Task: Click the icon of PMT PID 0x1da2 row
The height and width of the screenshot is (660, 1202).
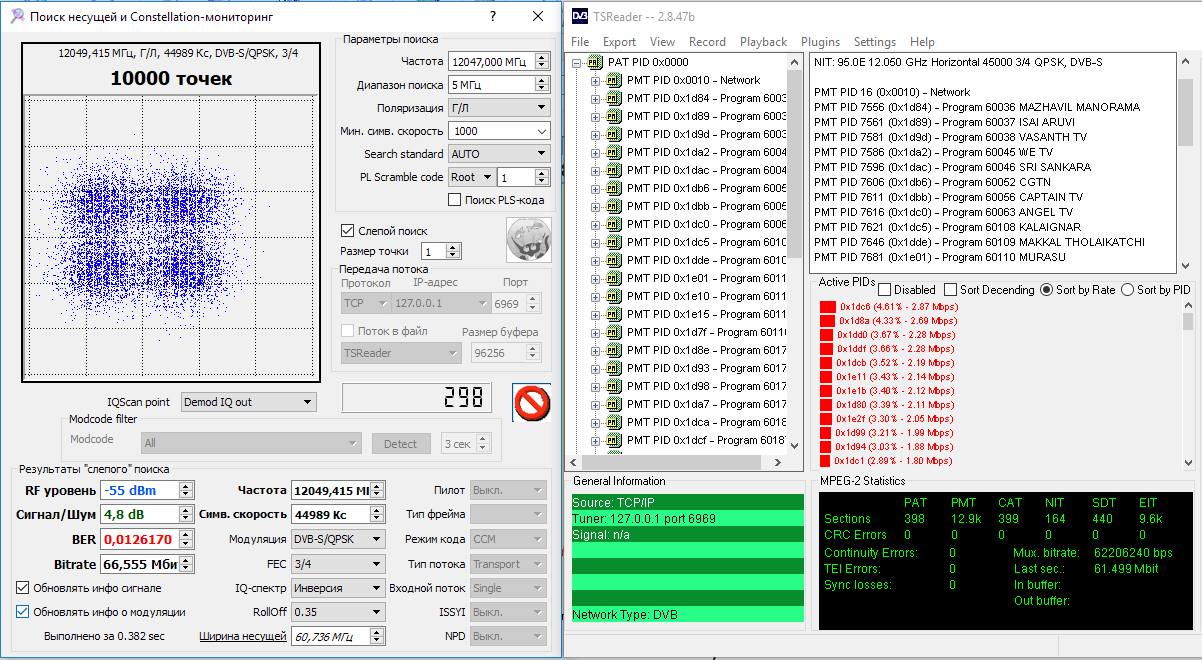Action: [x=614, y=152]
